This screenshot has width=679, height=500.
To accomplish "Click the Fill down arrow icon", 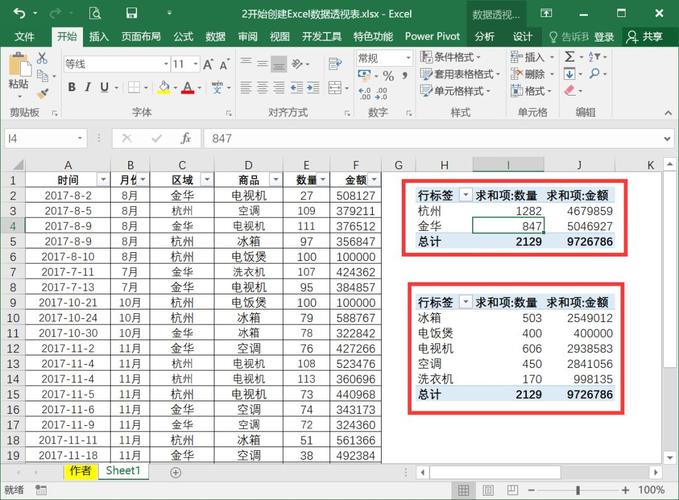I will click(x=569, y=74).
